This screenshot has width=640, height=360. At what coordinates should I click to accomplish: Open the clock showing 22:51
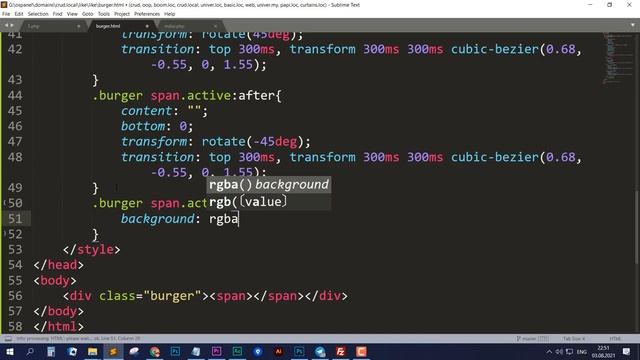pos(603,351)
